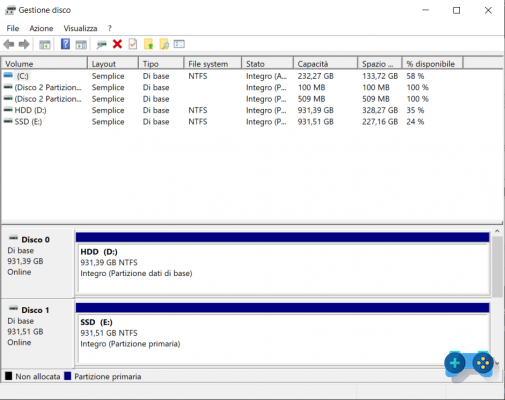Sort by the Spazio column header

380,64
